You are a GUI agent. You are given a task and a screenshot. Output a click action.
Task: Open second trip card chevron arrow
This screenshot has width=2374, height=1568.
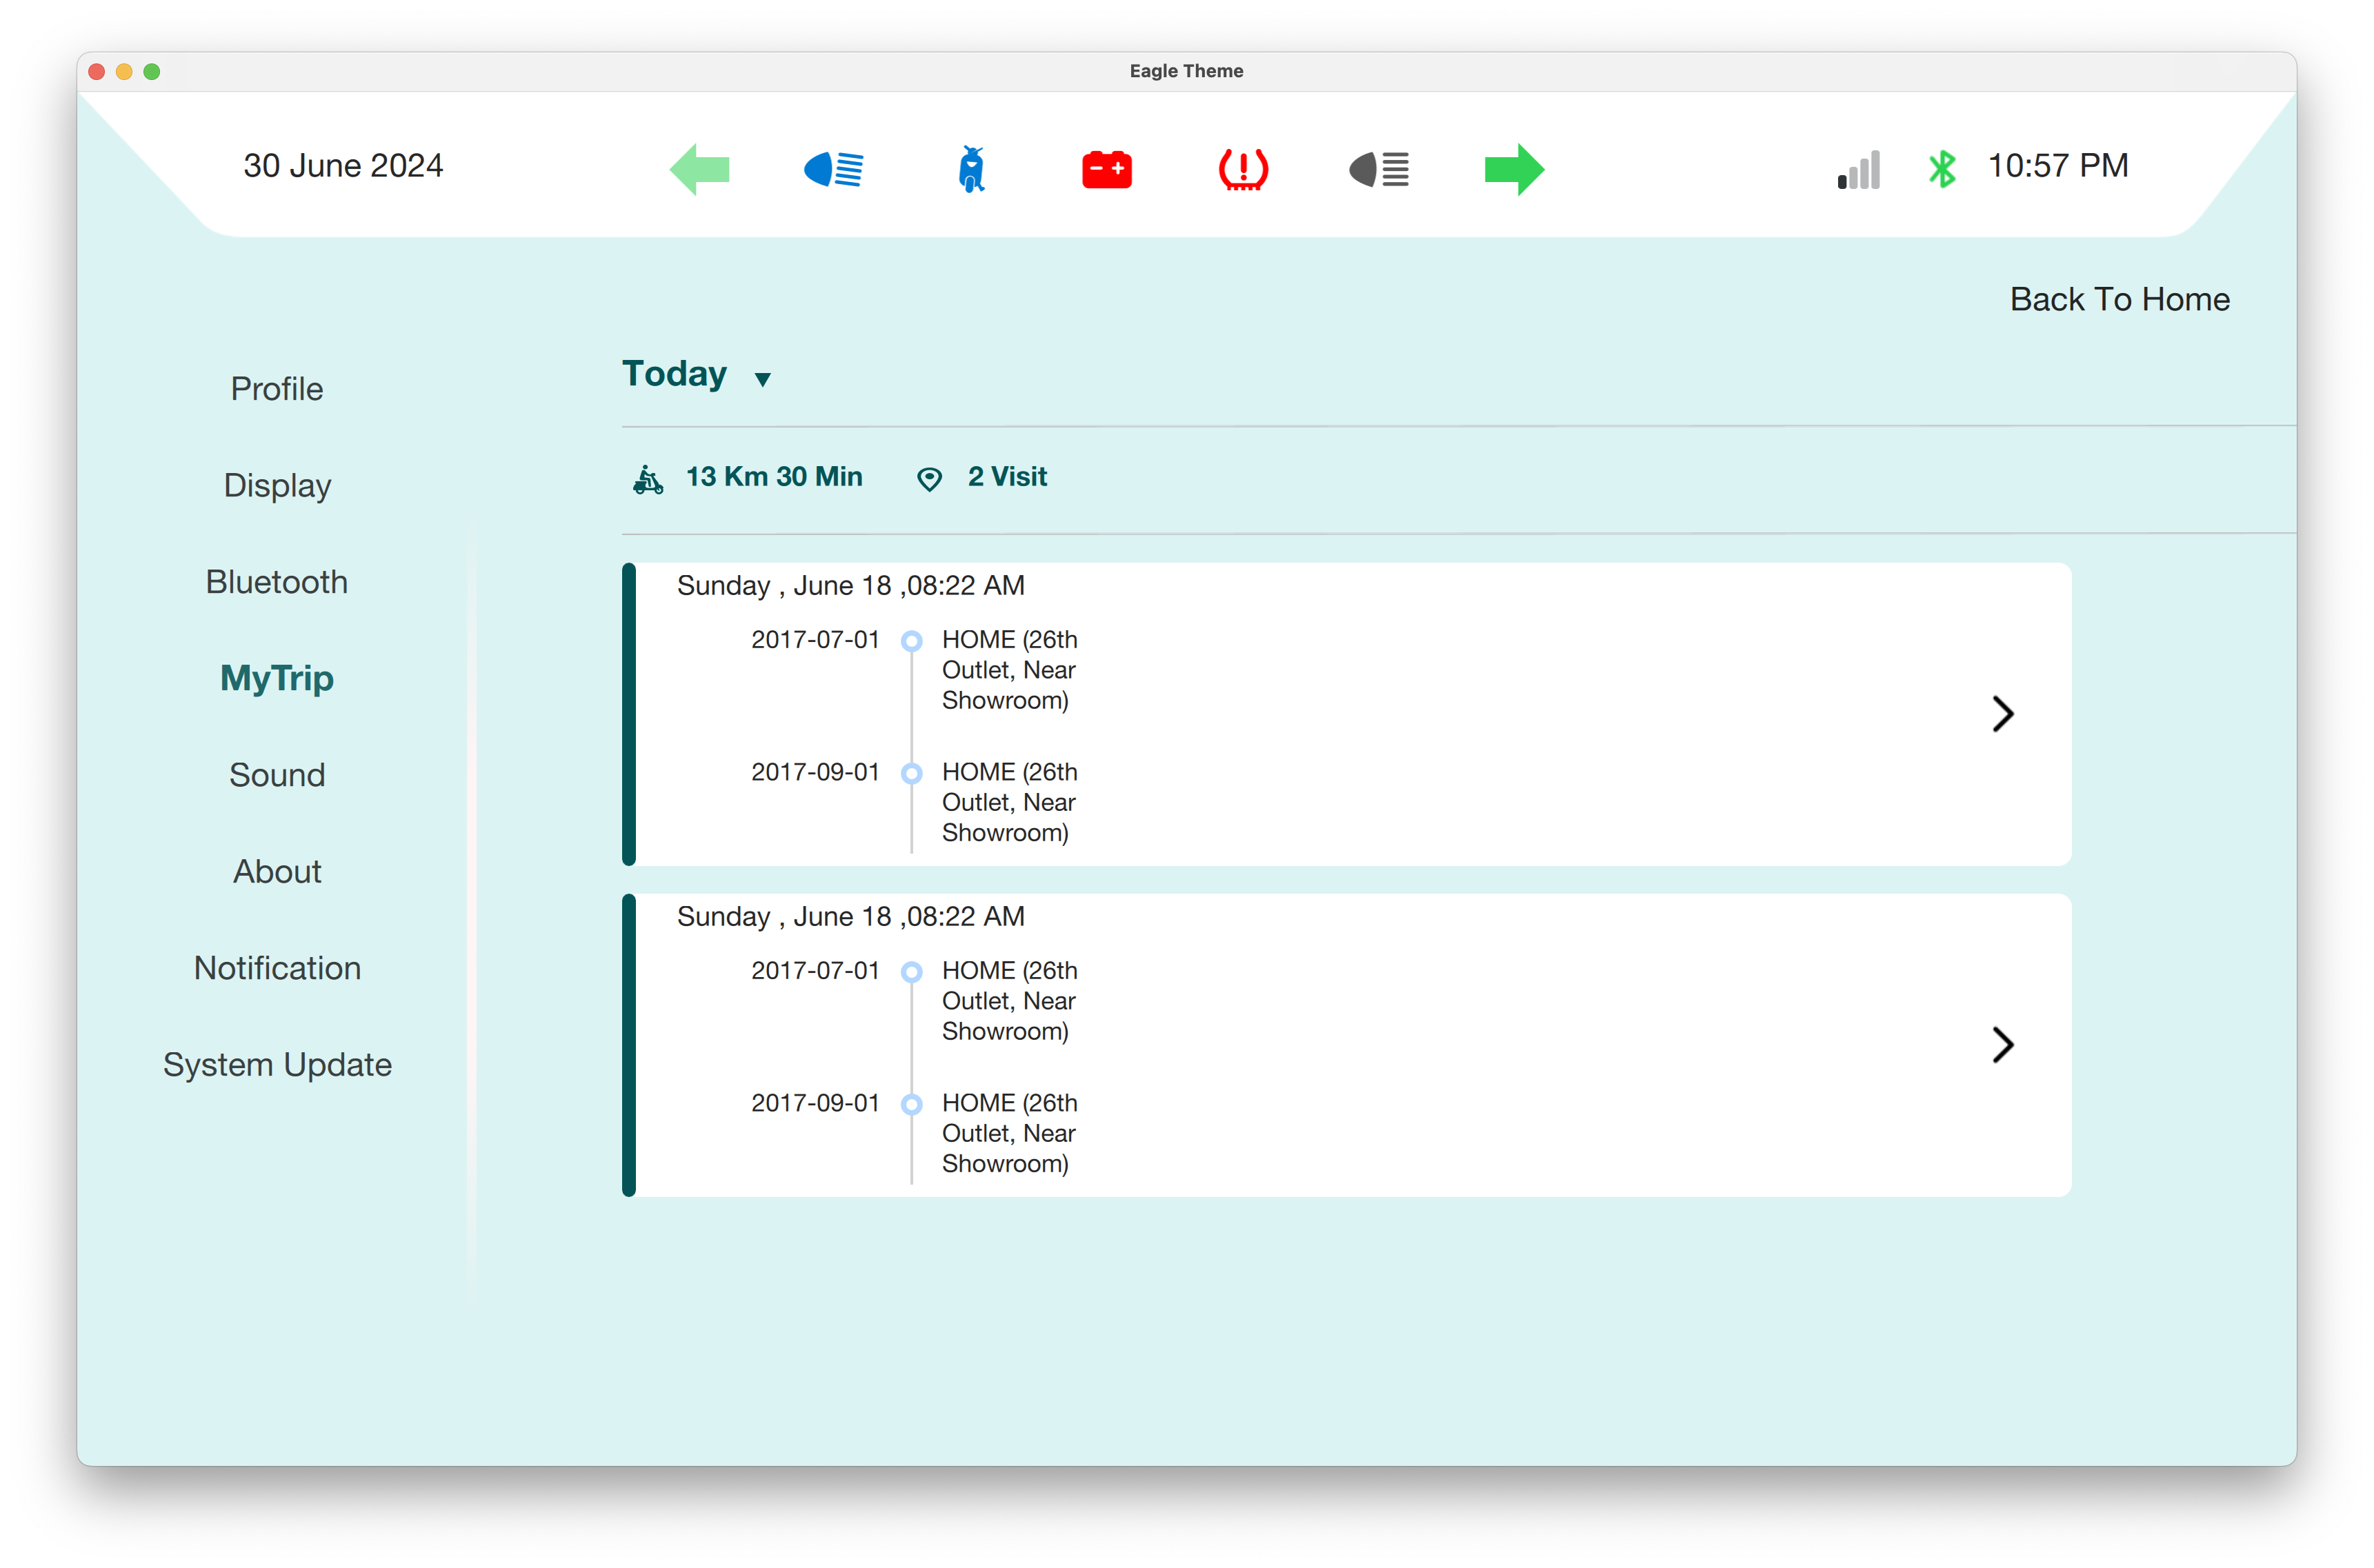[2002, 1045]
